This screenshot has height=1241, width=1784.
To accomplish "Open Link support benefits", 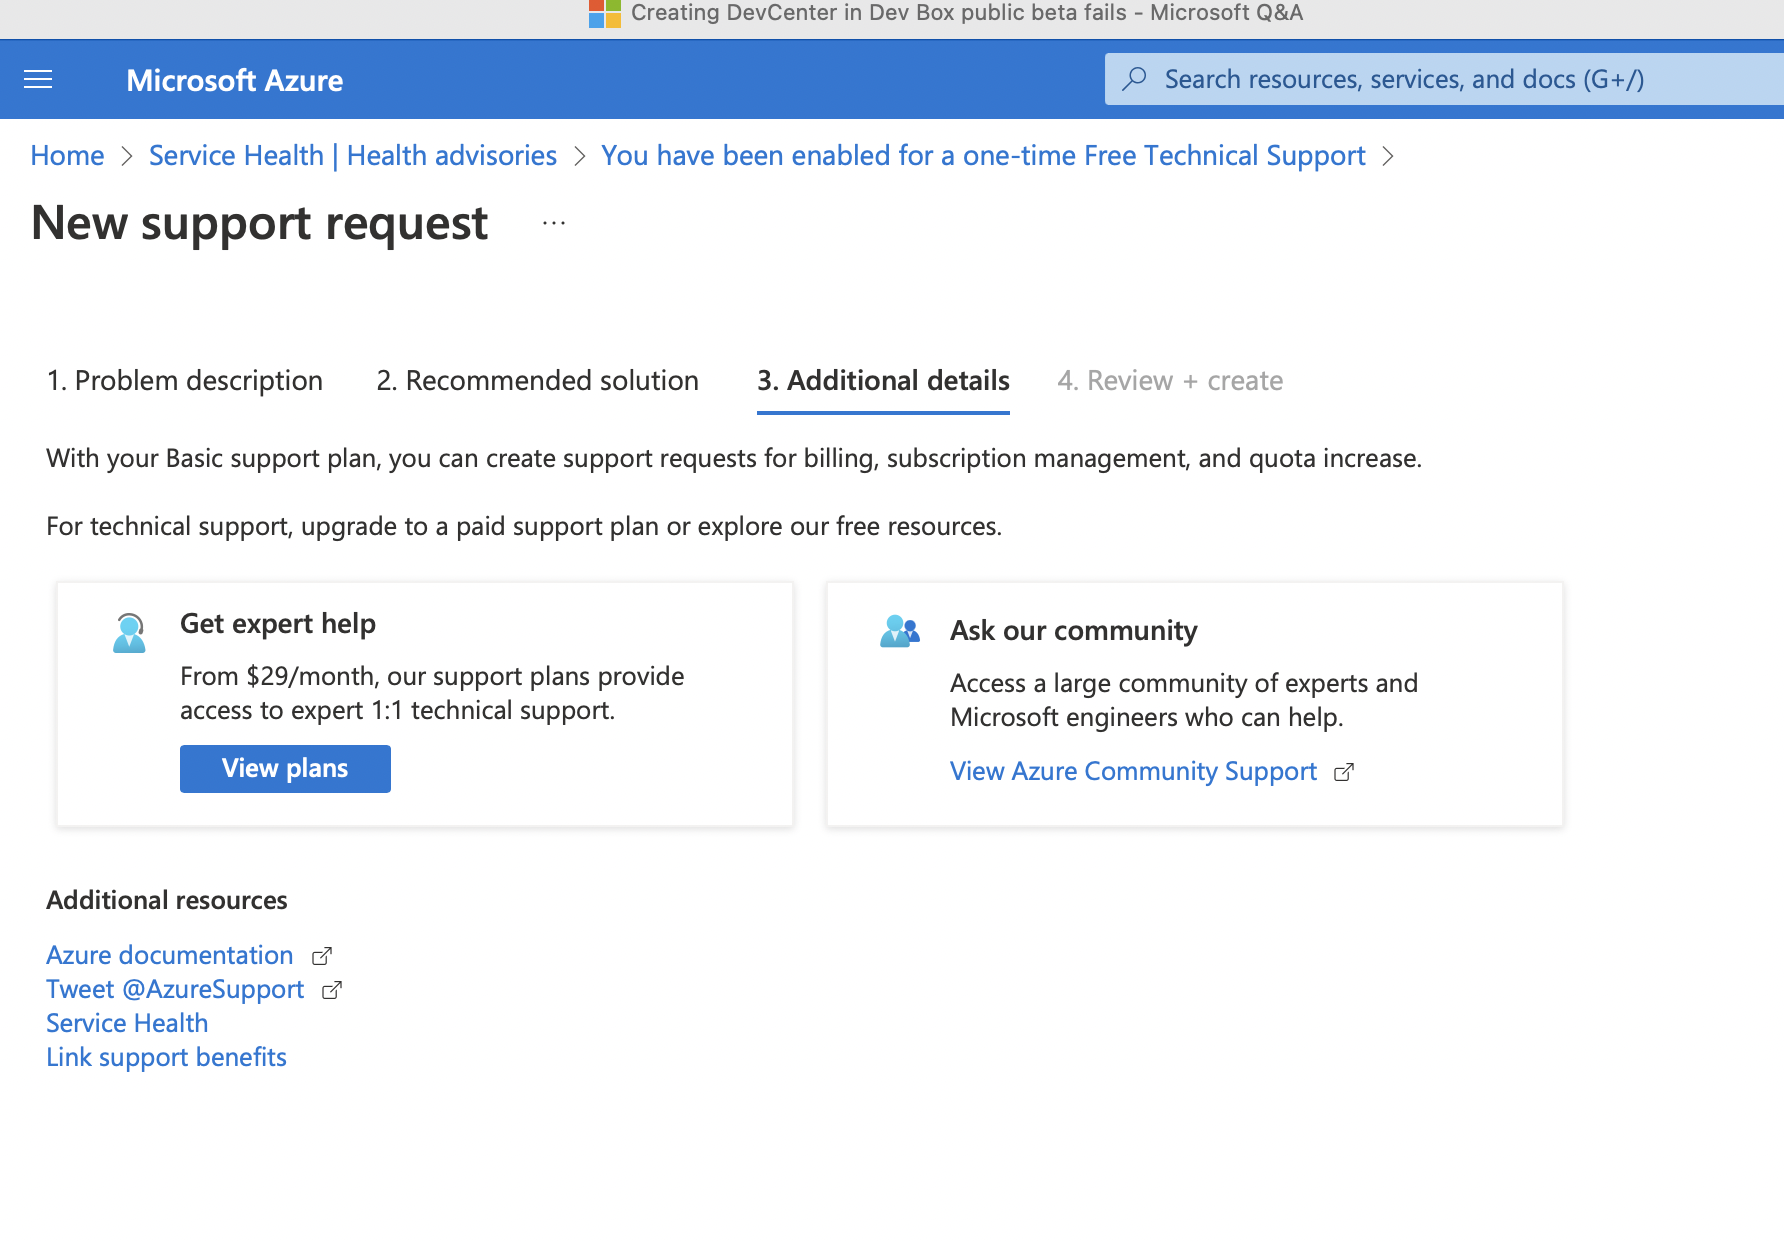I will pos(166,1056).
